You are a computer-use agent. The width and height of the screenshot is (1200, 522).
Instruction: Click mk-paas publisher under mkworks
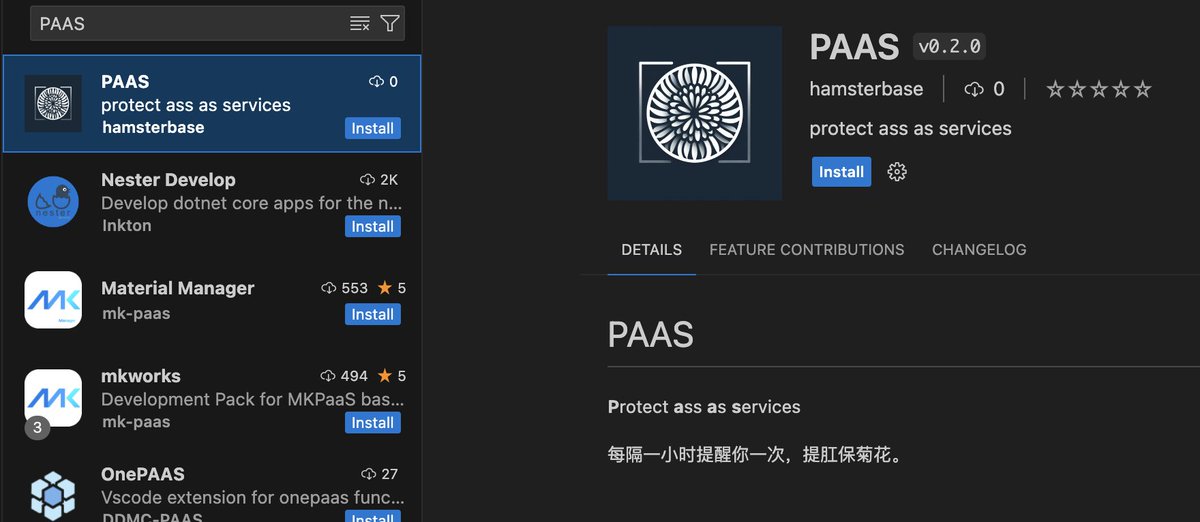pyautogui.click(x=136, y=421)
